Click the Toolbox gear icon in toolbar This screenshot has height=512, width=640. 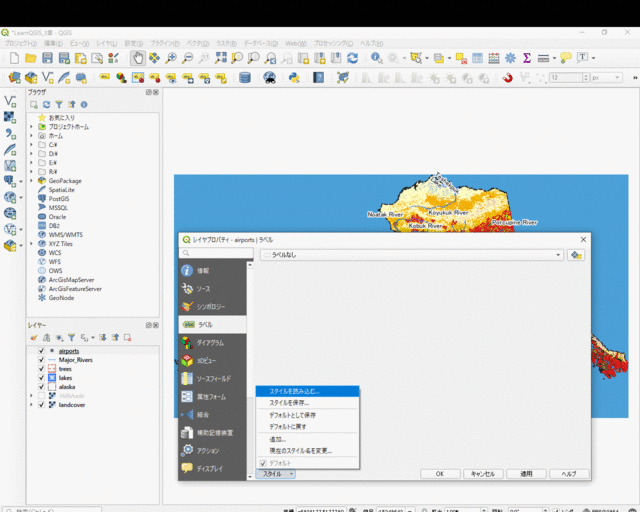[x=510, y=58]
